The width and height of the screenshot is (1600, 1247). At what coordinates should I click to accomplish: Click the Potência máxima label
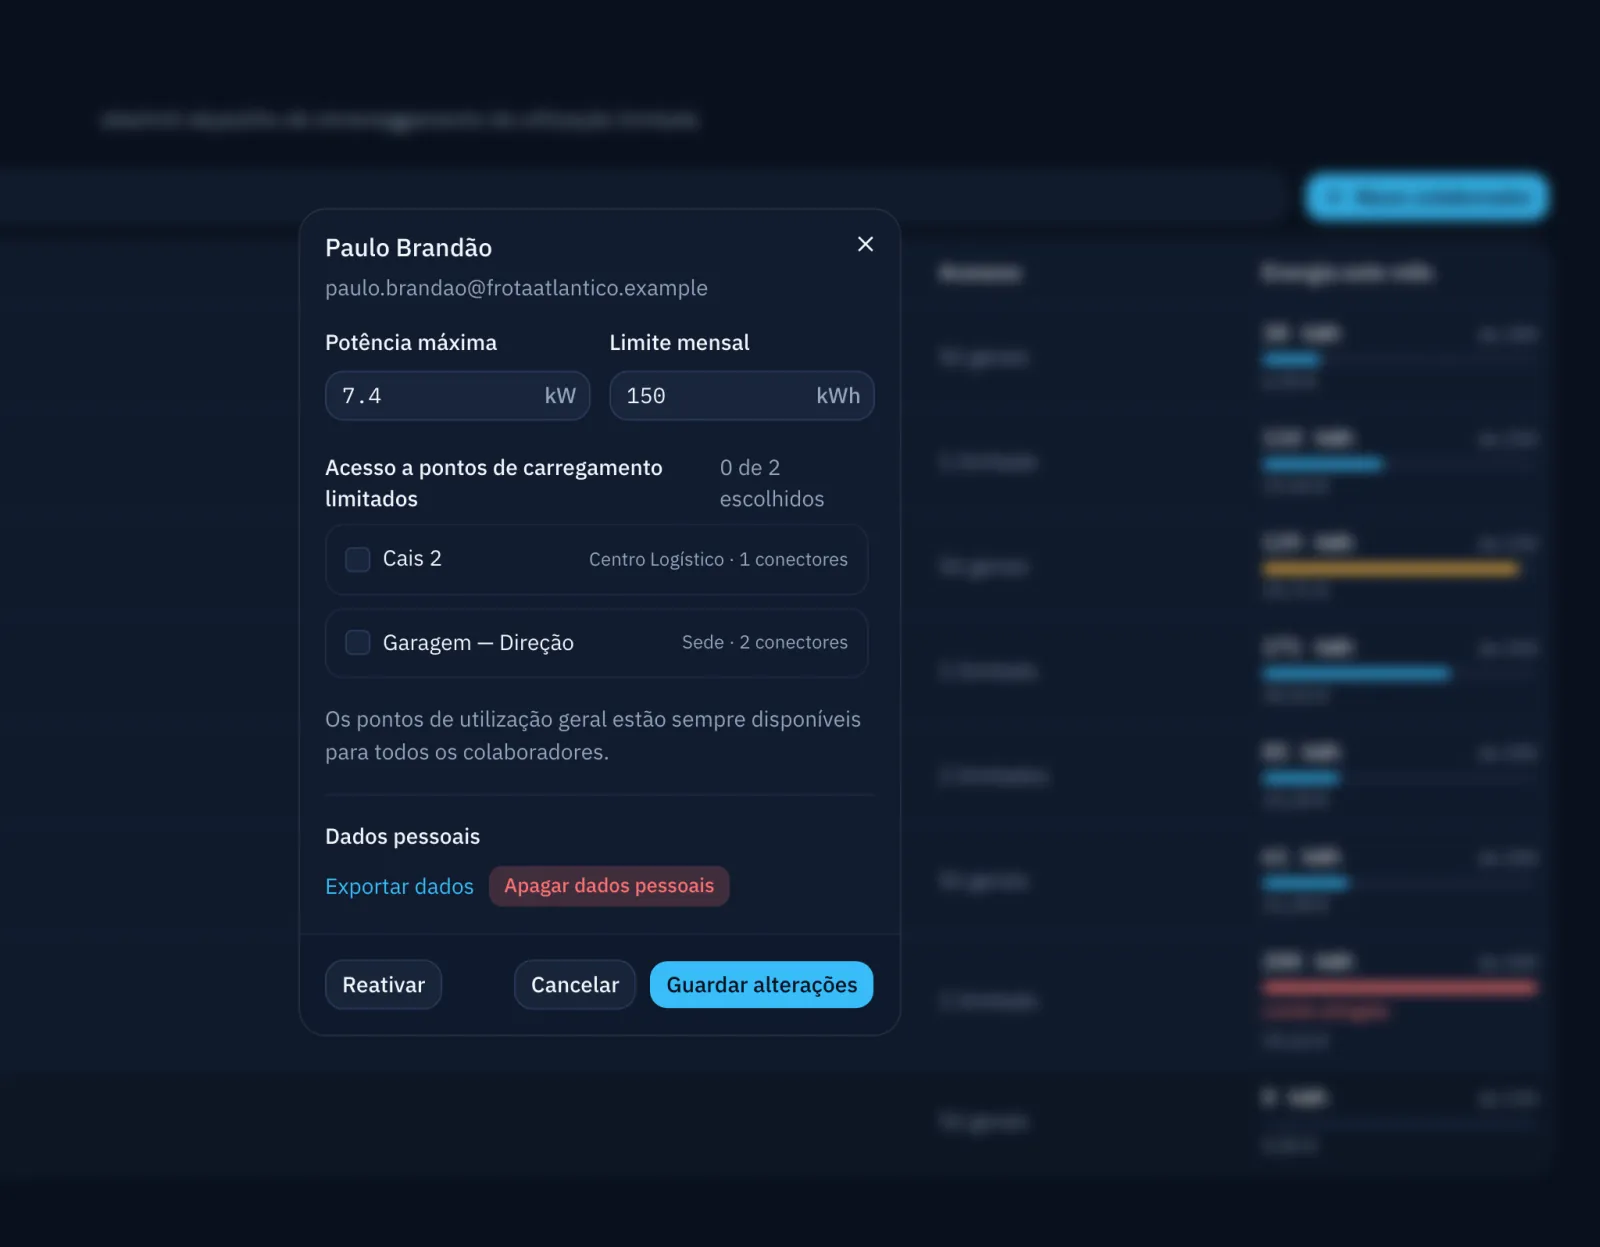pyautogui.click(x=411, y=342)
